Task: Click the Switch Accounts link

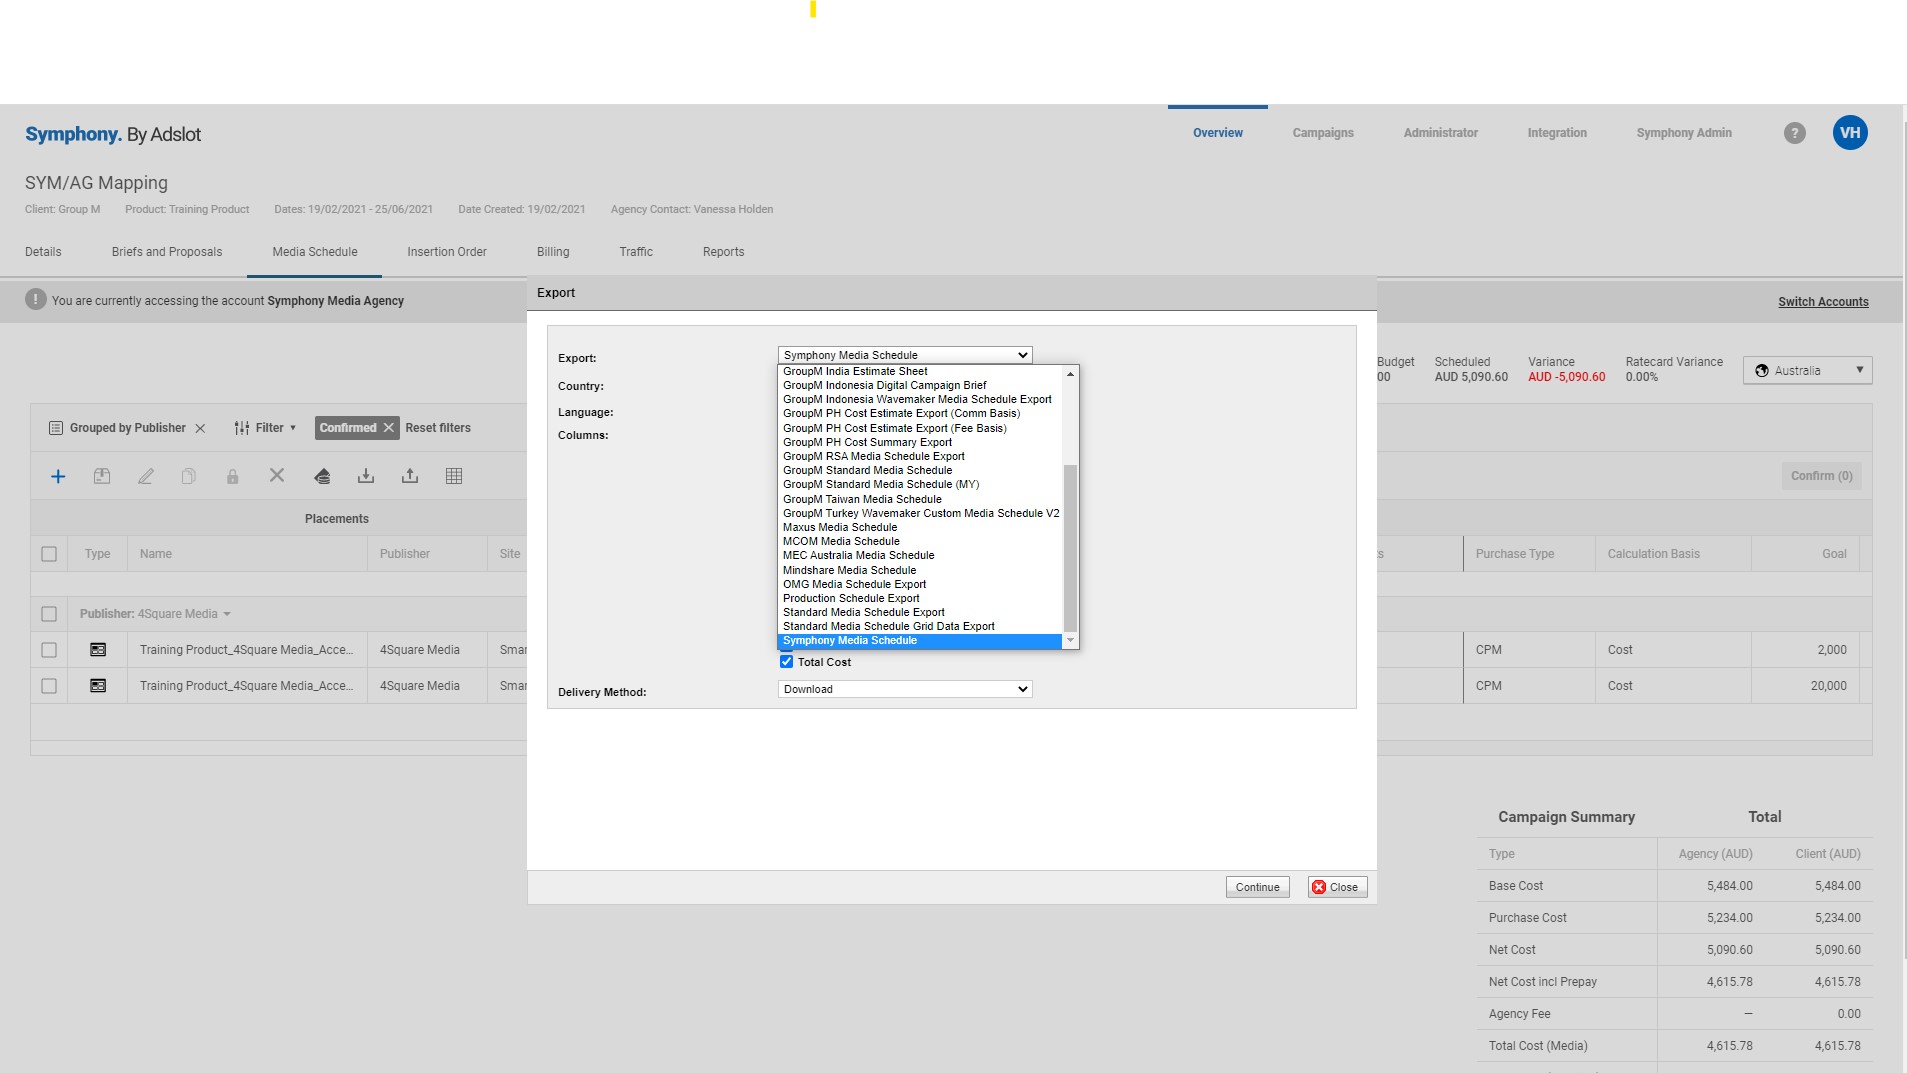Action: 1823,302
